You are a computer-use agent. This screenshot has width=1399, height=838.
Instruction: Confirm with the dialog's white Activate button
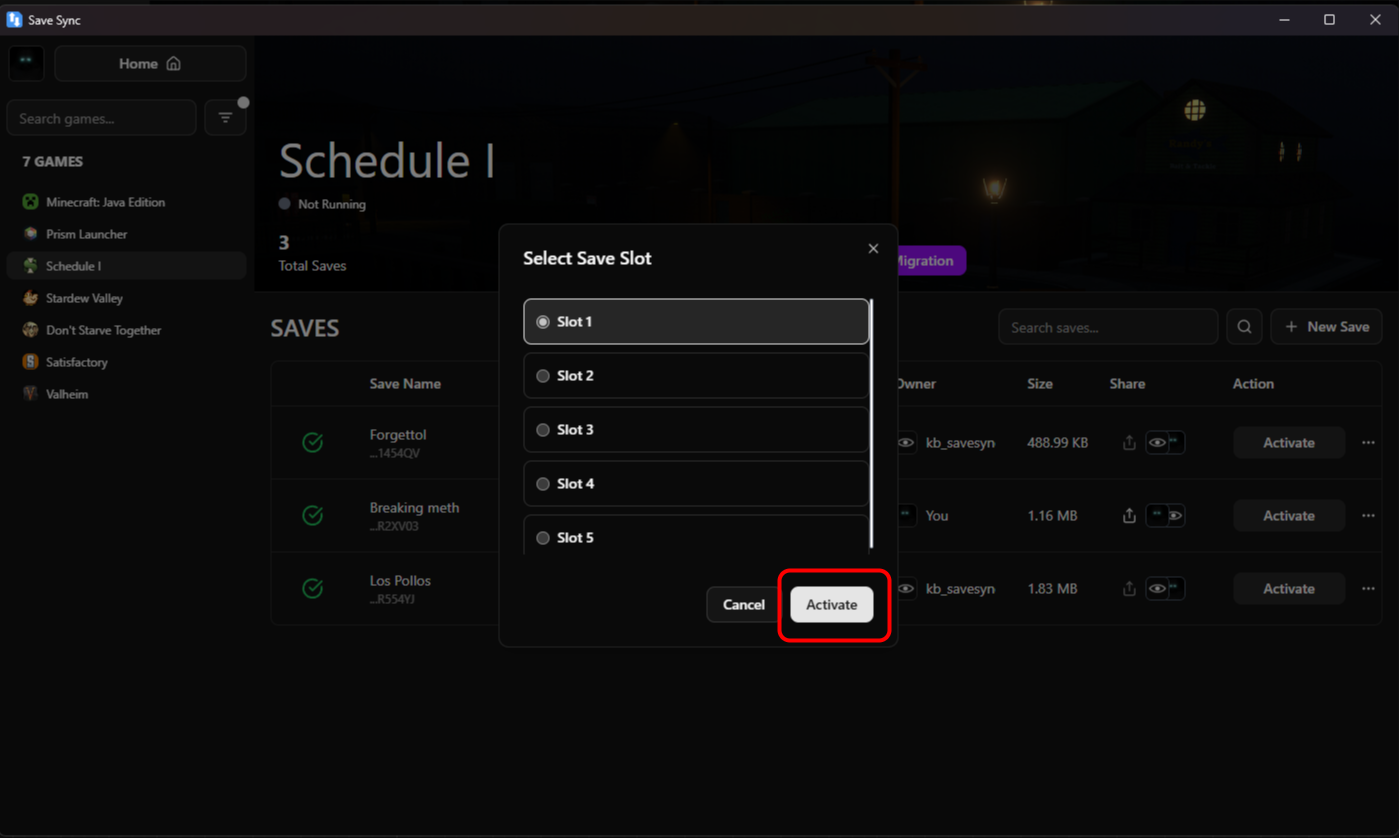[831, 604]
